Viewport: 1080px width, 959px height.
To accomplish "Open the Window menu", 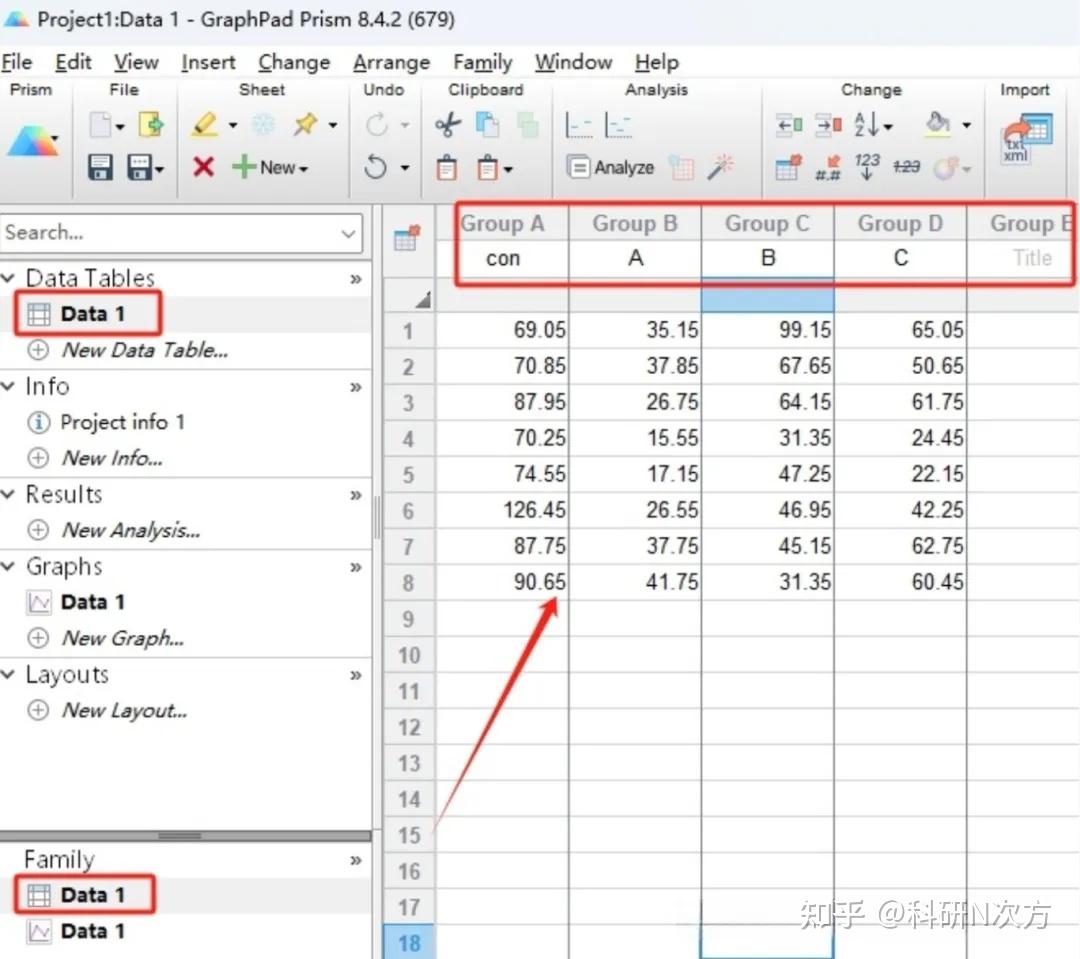I will pyautogui.click(x=573, y=62).
